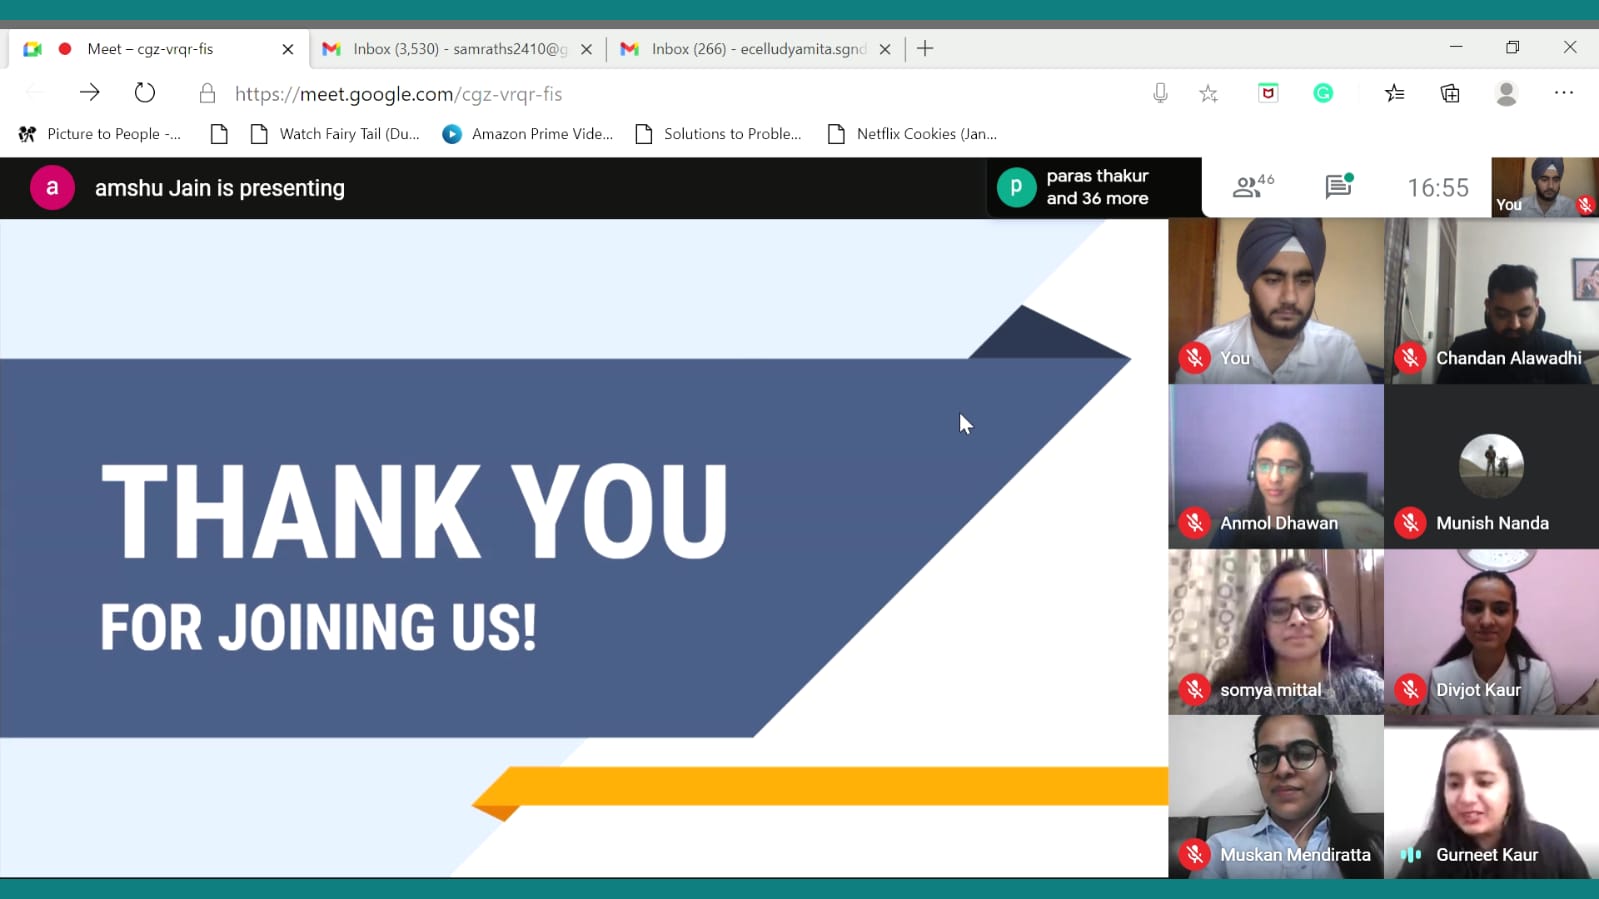Open Netflix Cookies bookmark
The image size is (1599, 899).
coord(913,134)
